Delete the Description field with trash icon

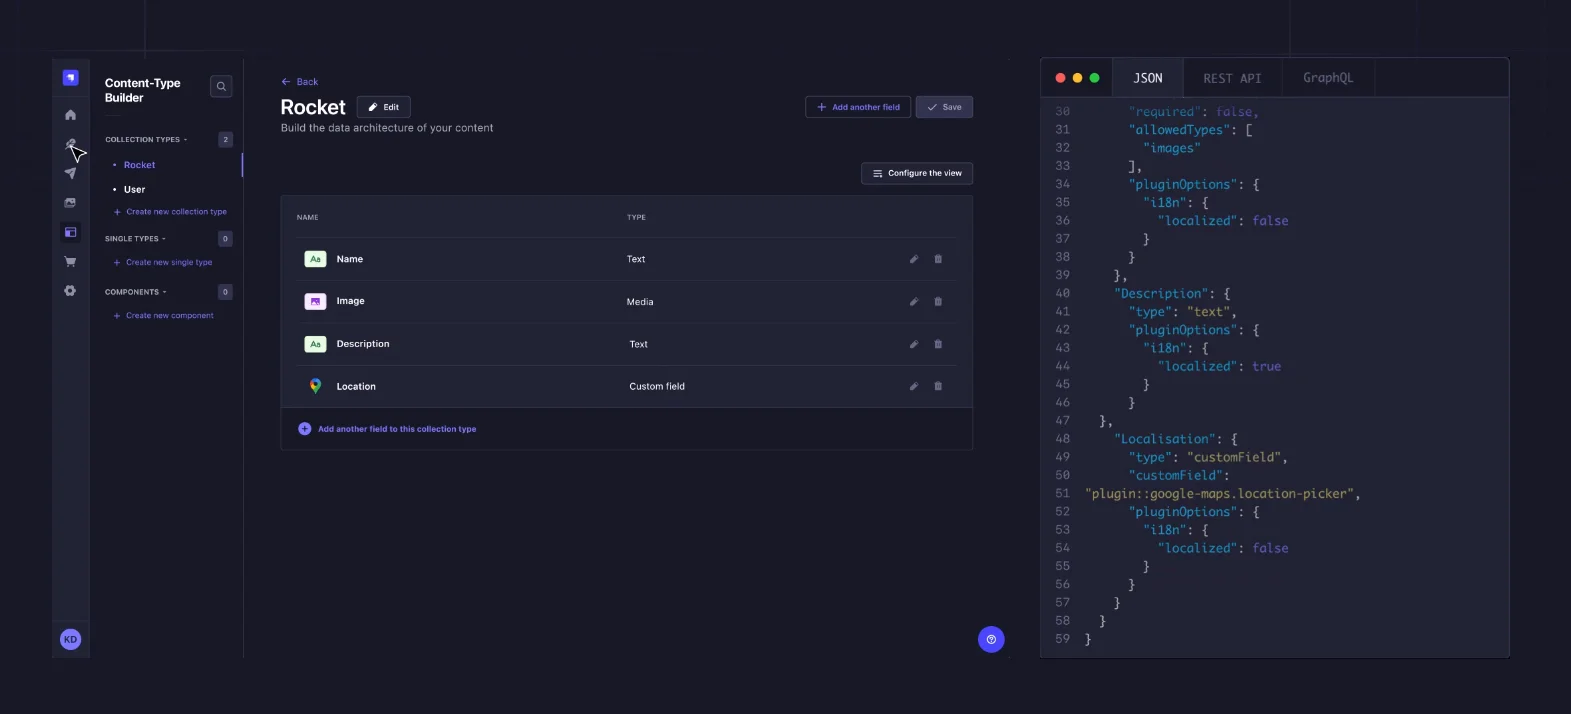tap(938, 344)
